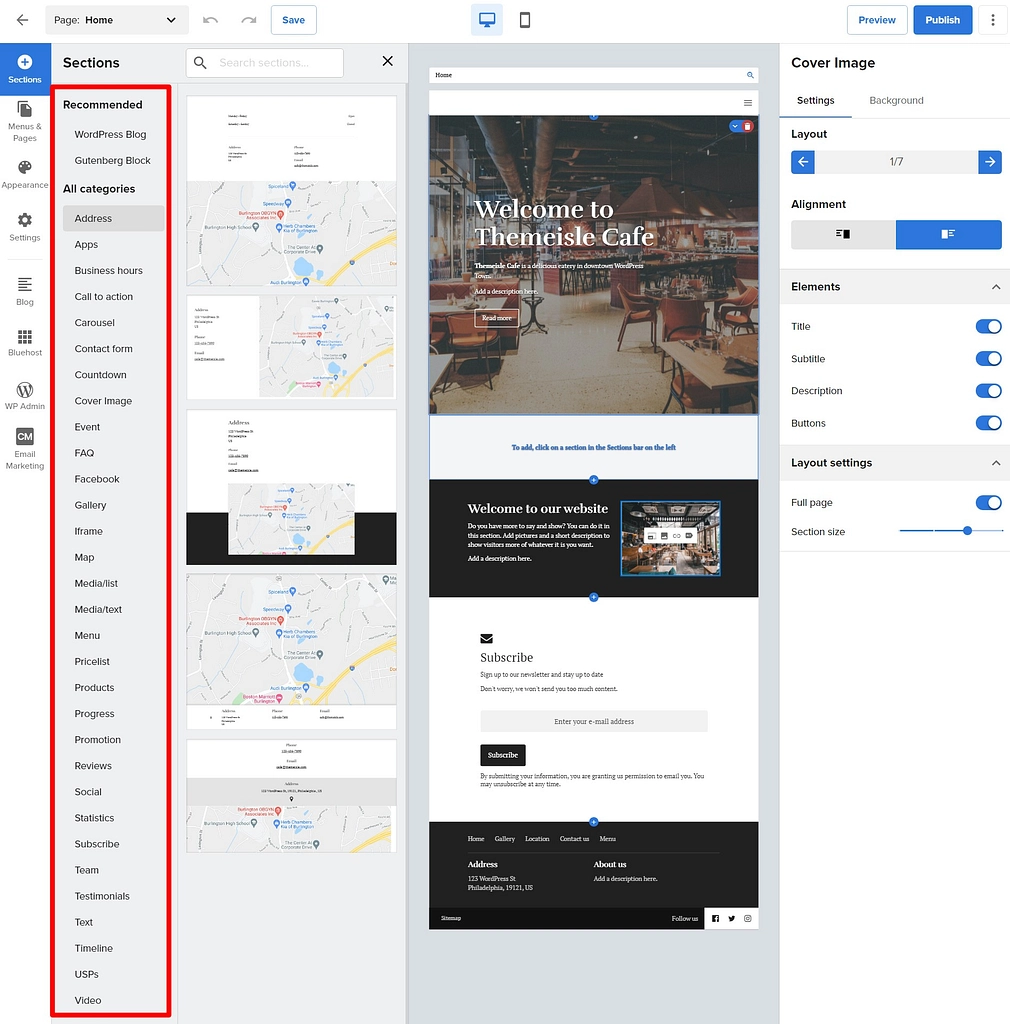Viewport: 1010px width, 1024px height.
Task: Select the right alignment option
Action: coord(948,234)
